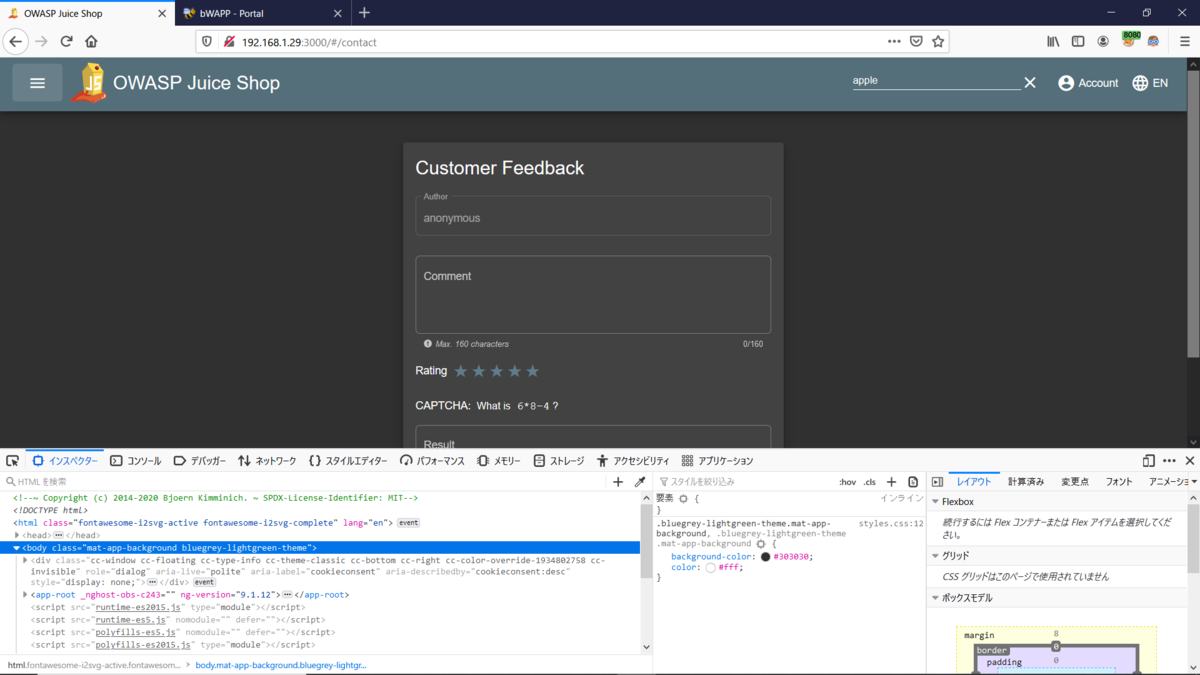The width and height of the screenshot is (1200, 675).
Task: Add a new node in inspector
Action: (618, 482)
